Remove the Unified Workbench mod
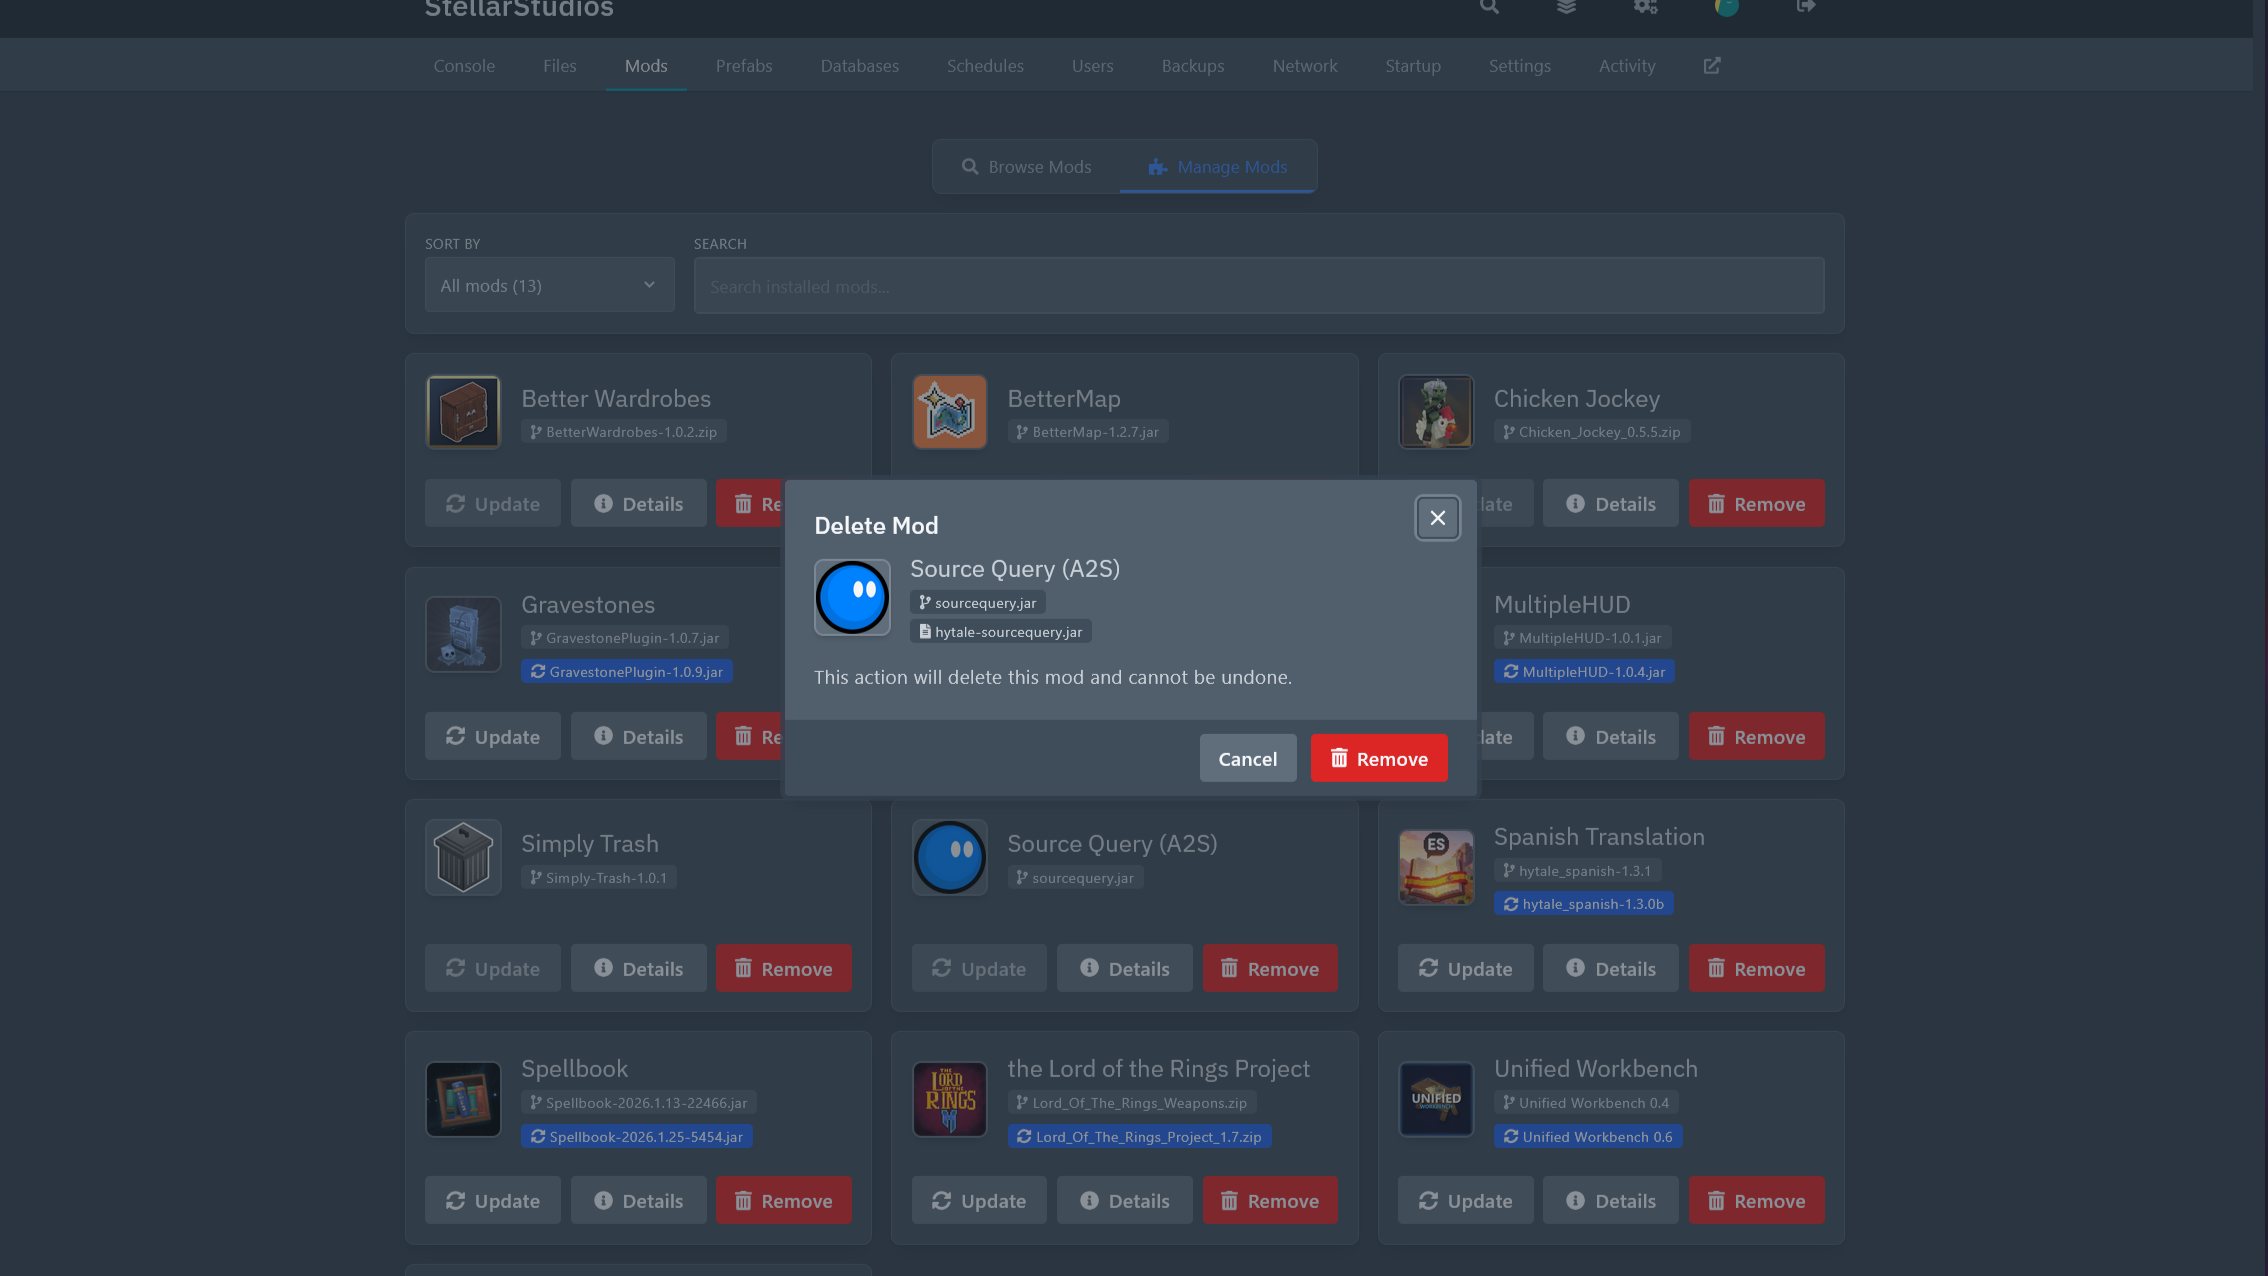 point(1756,1201)
